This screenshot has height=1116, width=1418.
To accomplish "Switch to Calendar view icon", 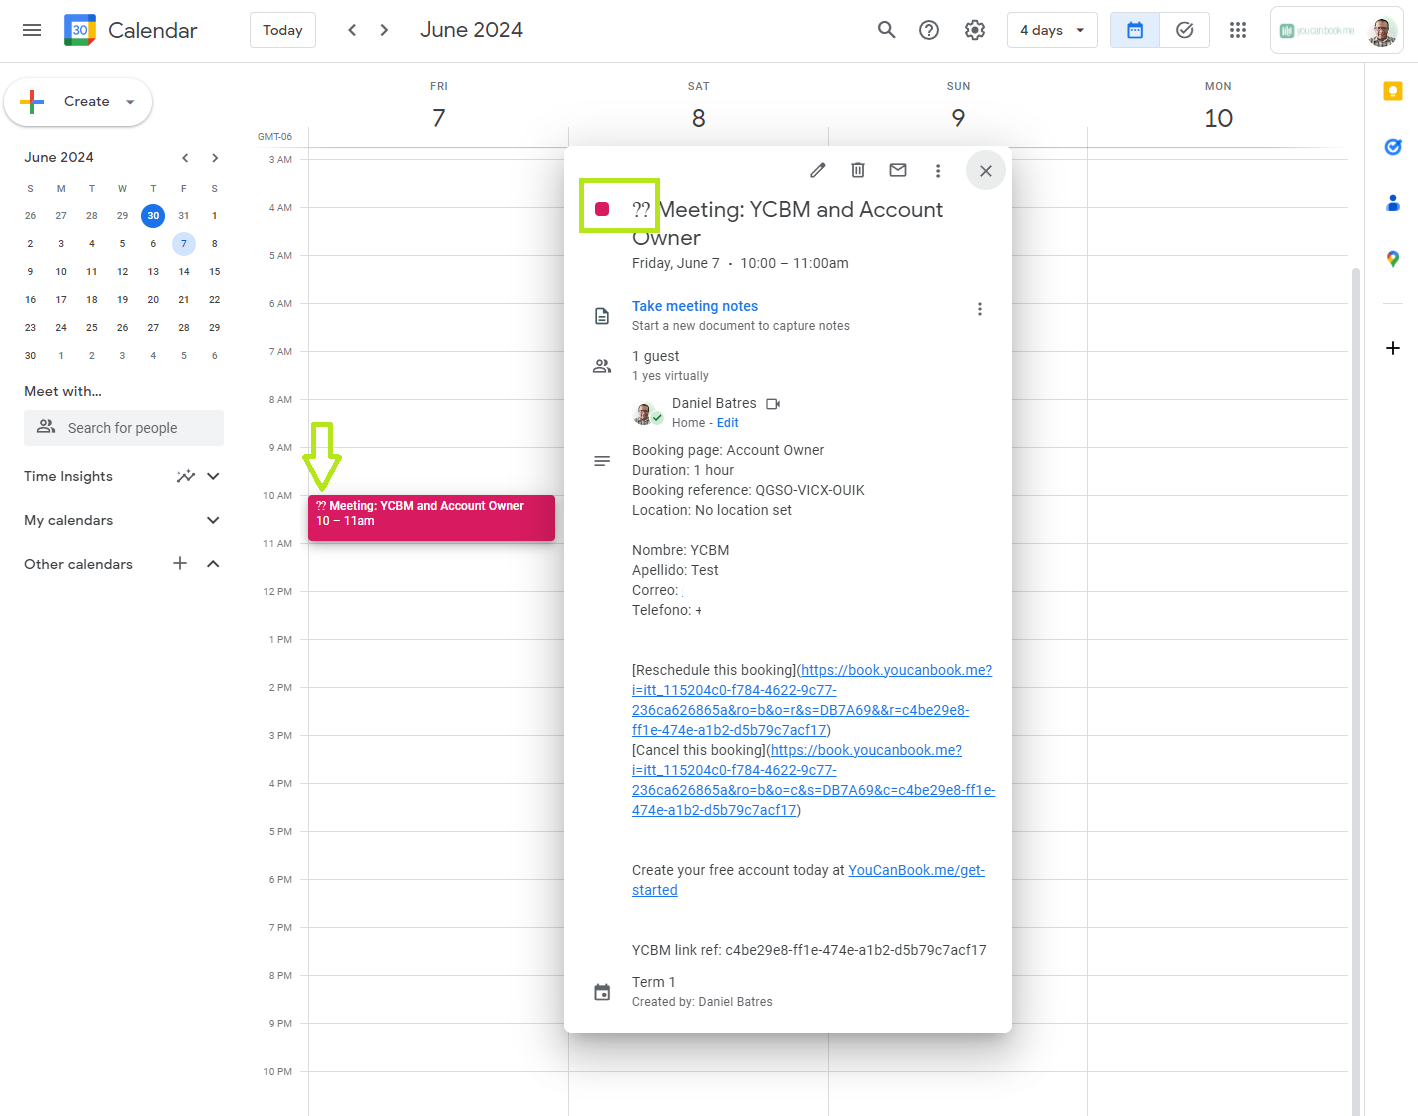I will (x=1135, y=30).
